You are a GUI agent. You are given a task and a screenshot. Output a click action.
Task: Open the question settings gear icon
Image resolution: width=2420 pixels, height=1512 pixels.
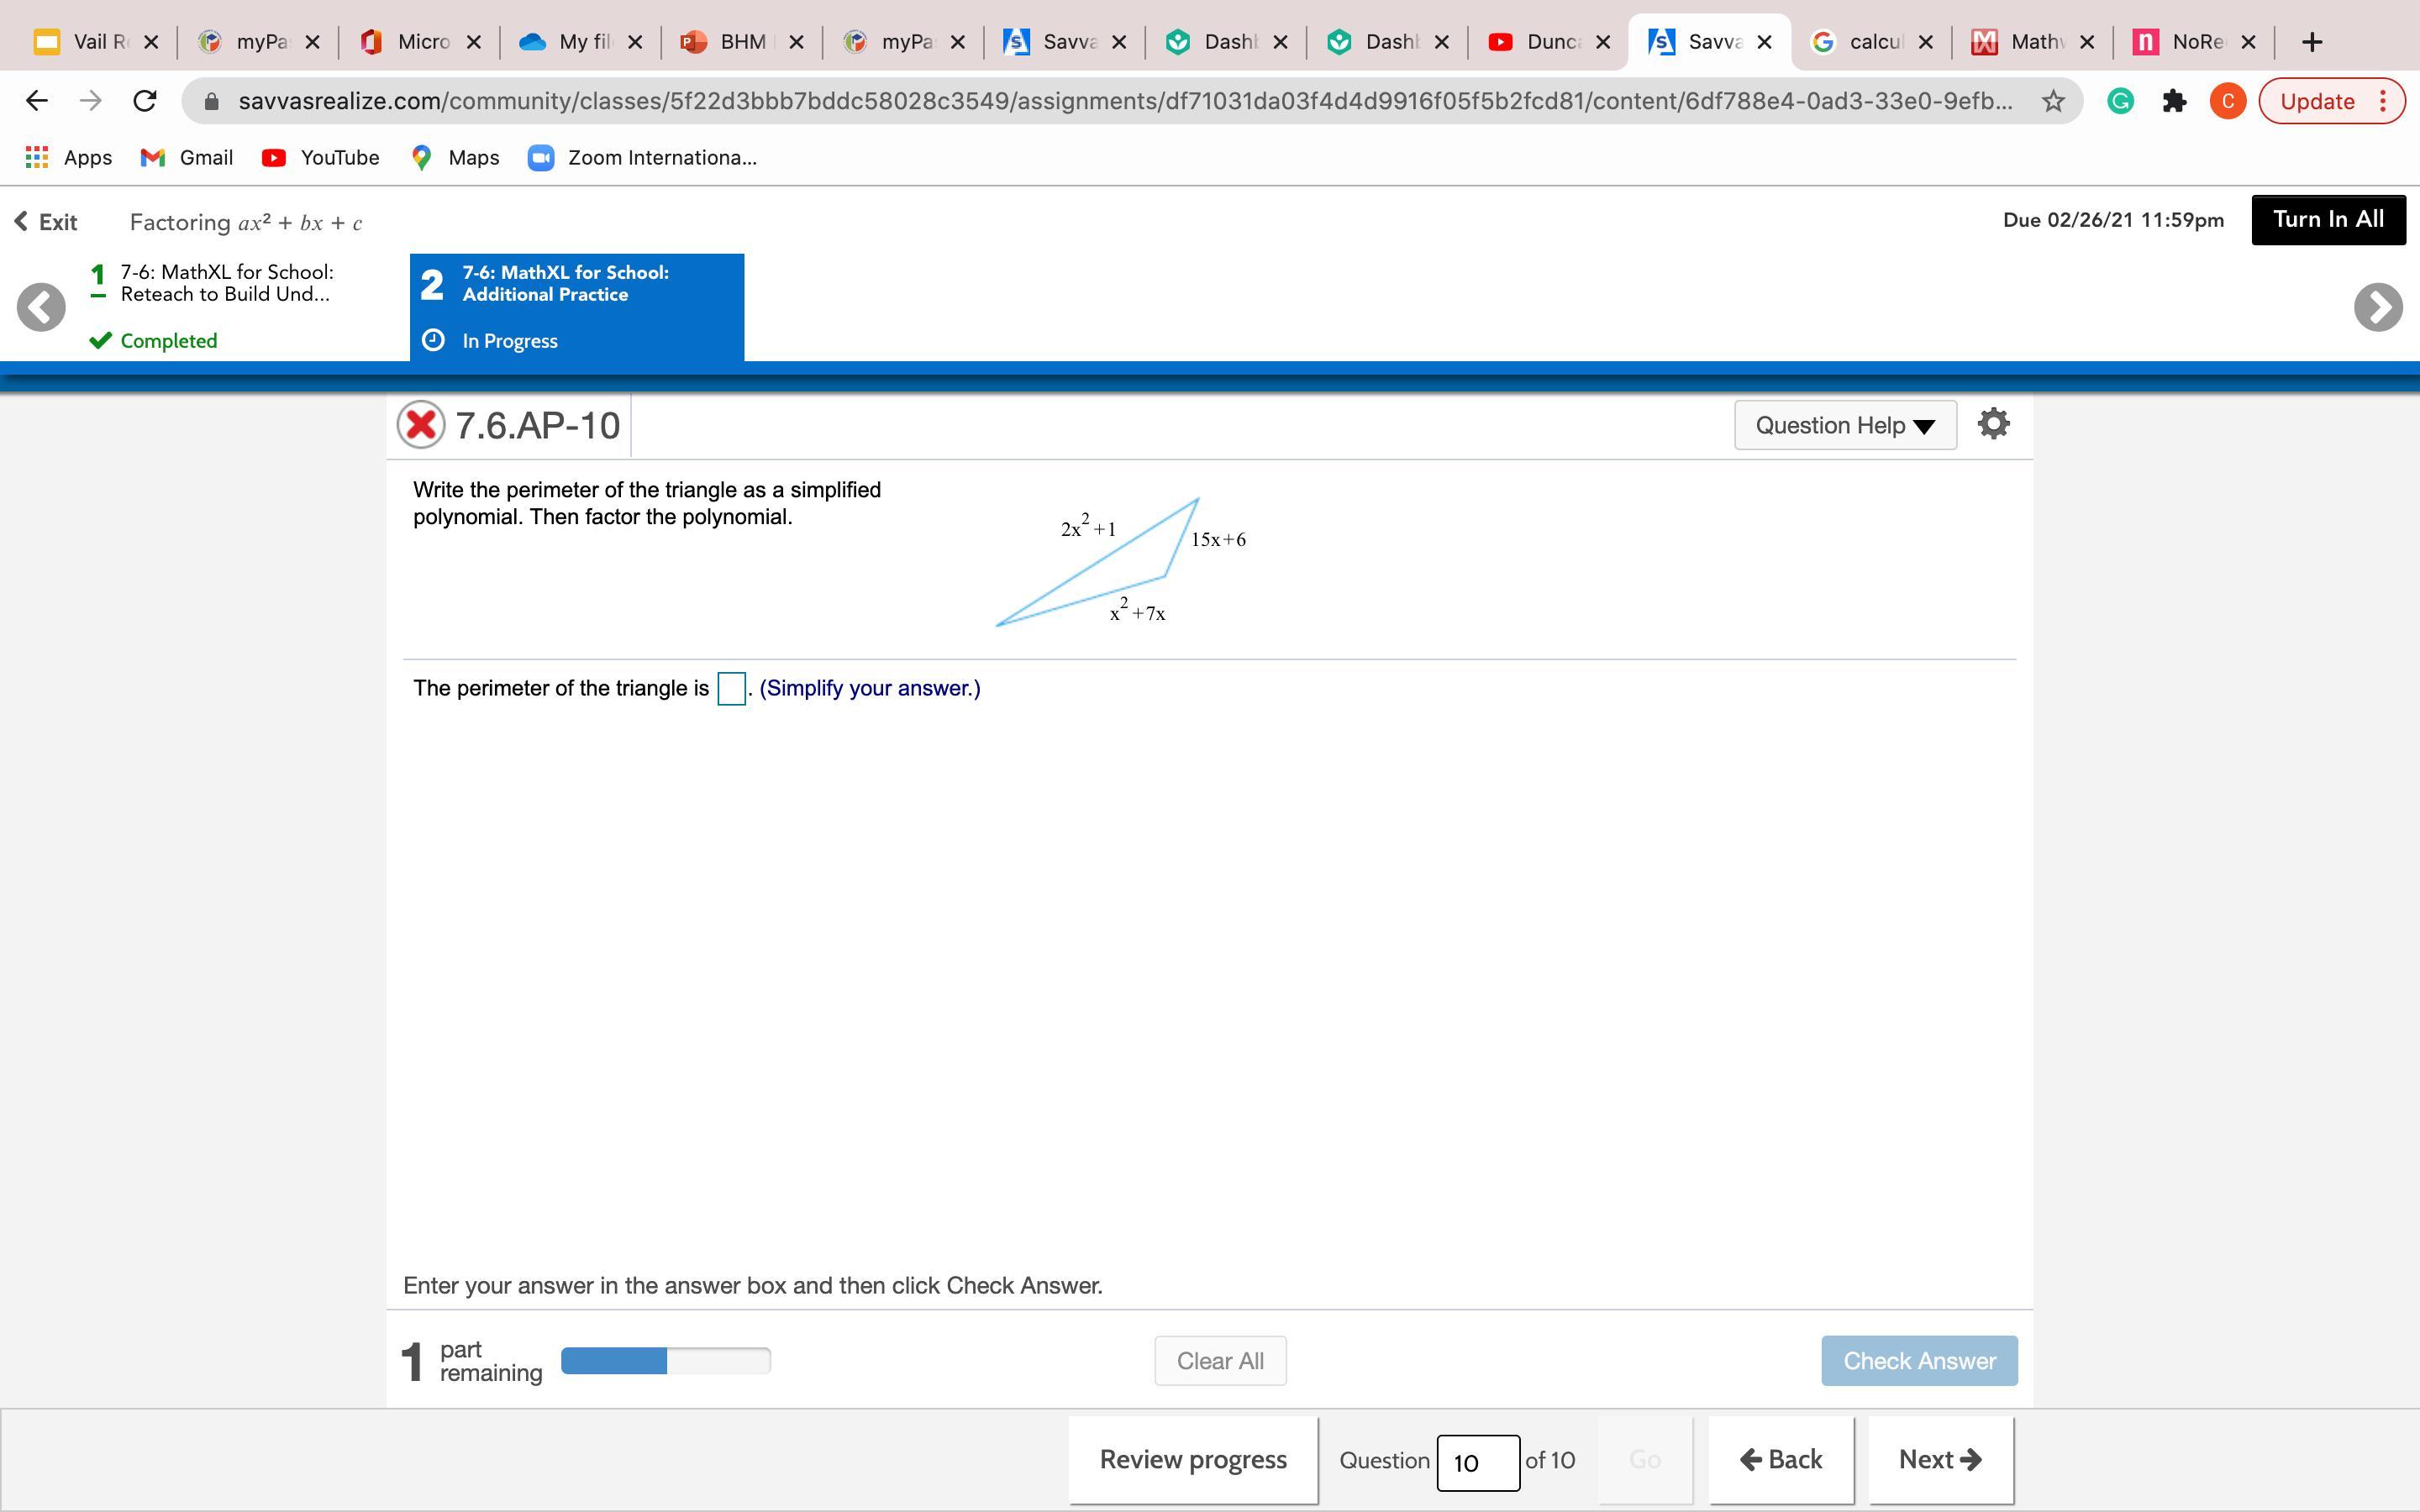pyautogui.click(x=1993, y=424)
